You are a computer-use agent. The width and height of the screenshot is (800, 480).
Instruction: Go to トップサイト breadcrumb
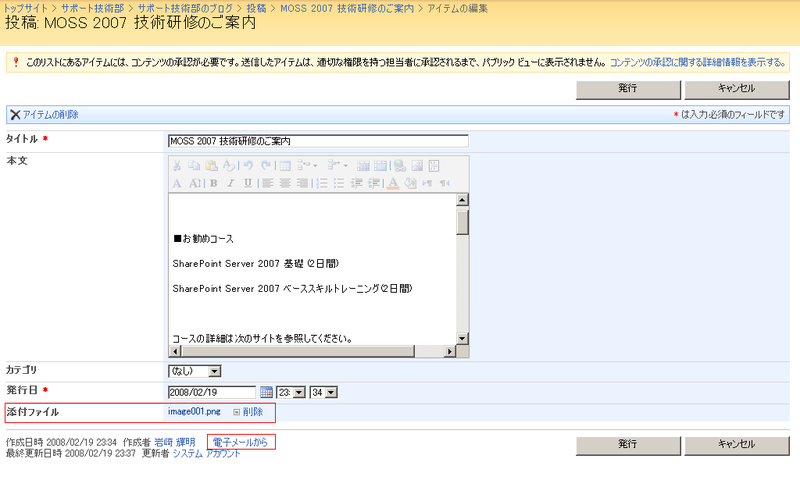point(26,8)
